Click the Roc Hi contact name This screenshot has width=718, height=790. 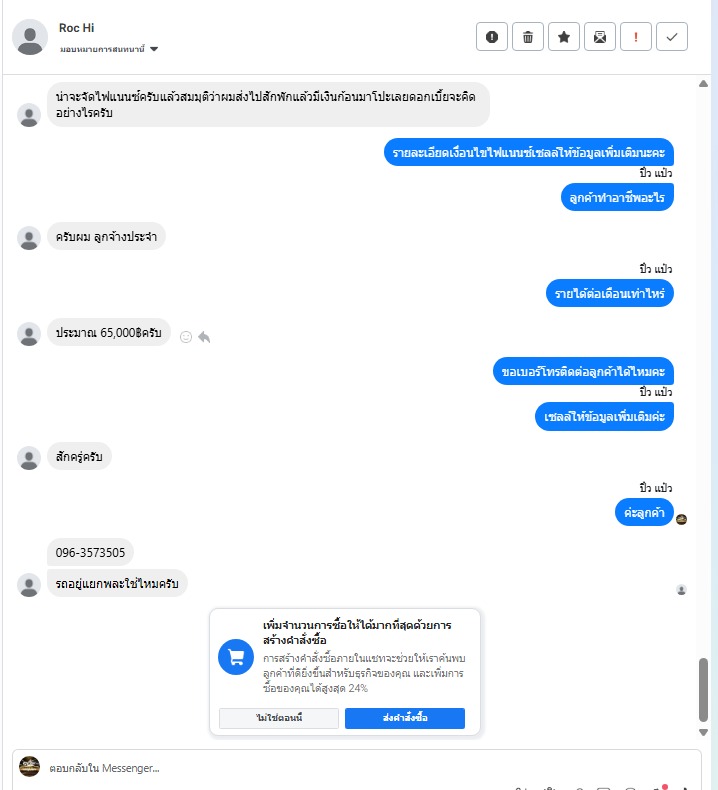[x=77, y=28]
